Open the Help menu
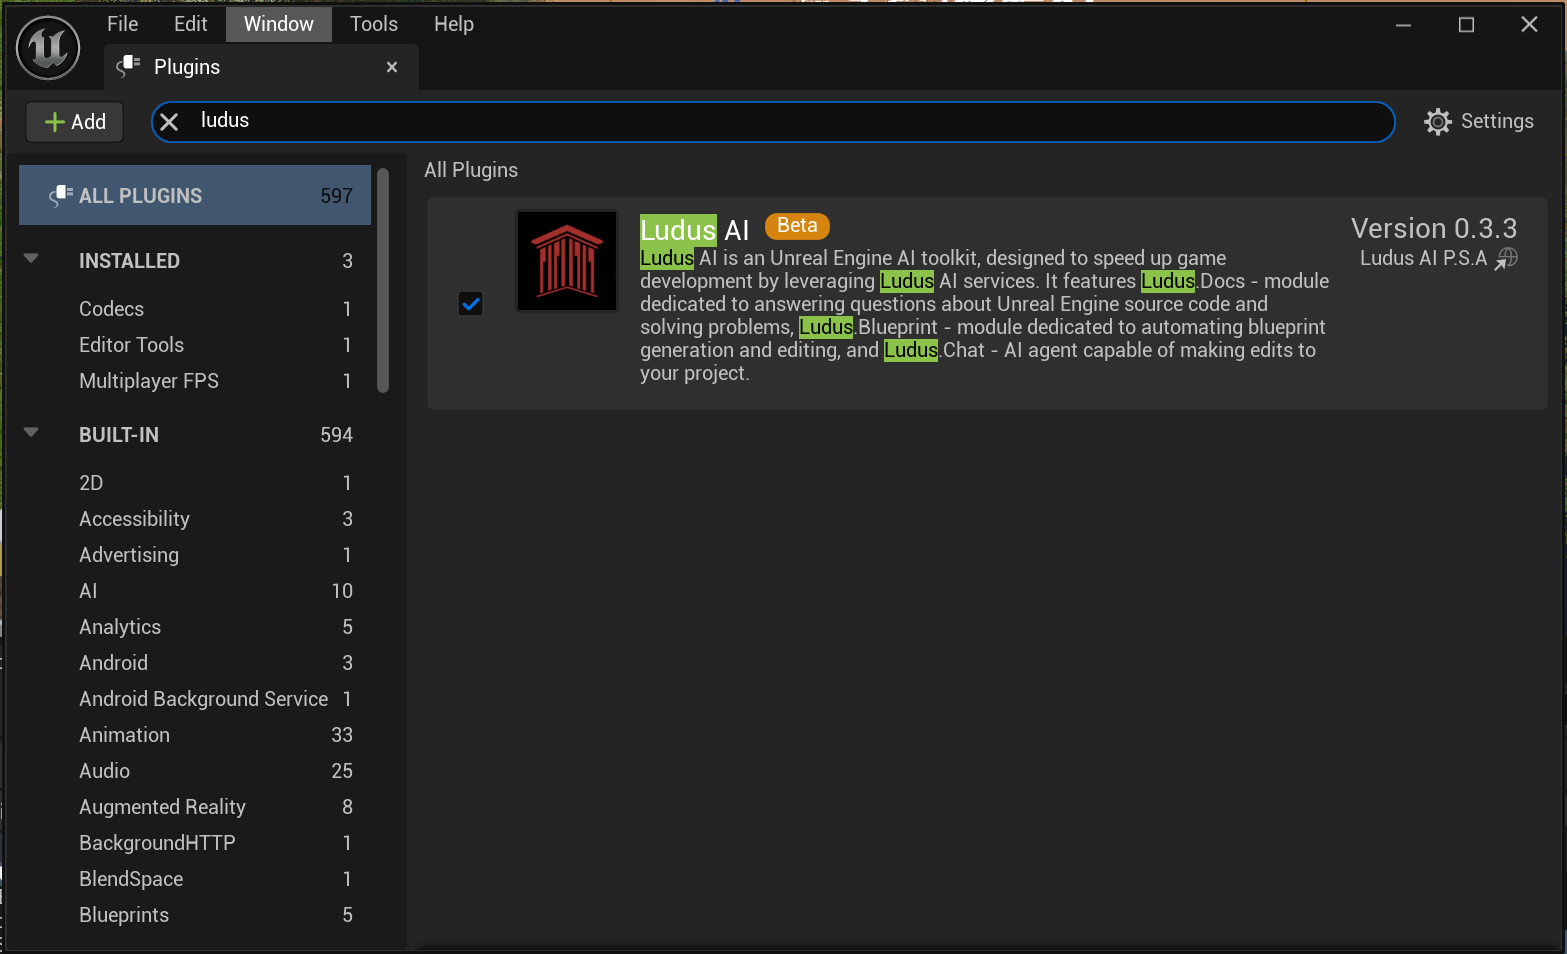Viewport: 1567px width, 954px height. [x=453, y=24]
